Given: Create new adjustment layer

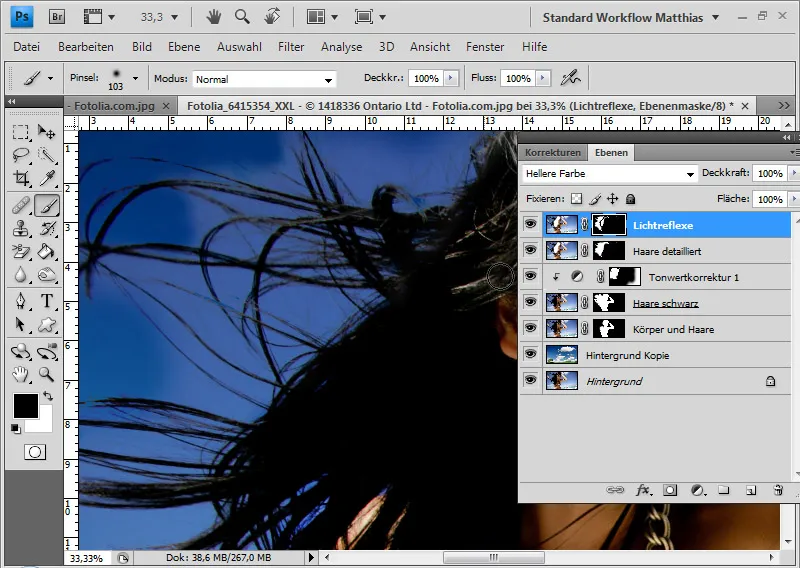Looking at the screenshot, I should click(698, 490).
